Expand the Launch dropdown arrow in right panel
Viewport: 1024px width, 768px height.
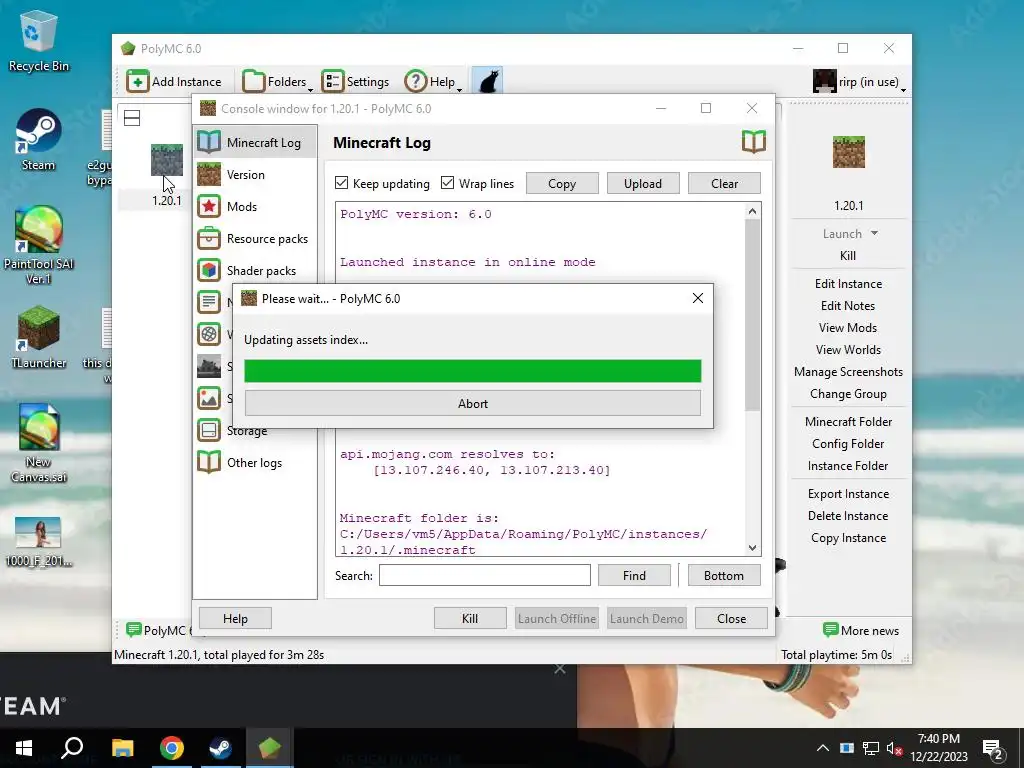pos(874,233)
